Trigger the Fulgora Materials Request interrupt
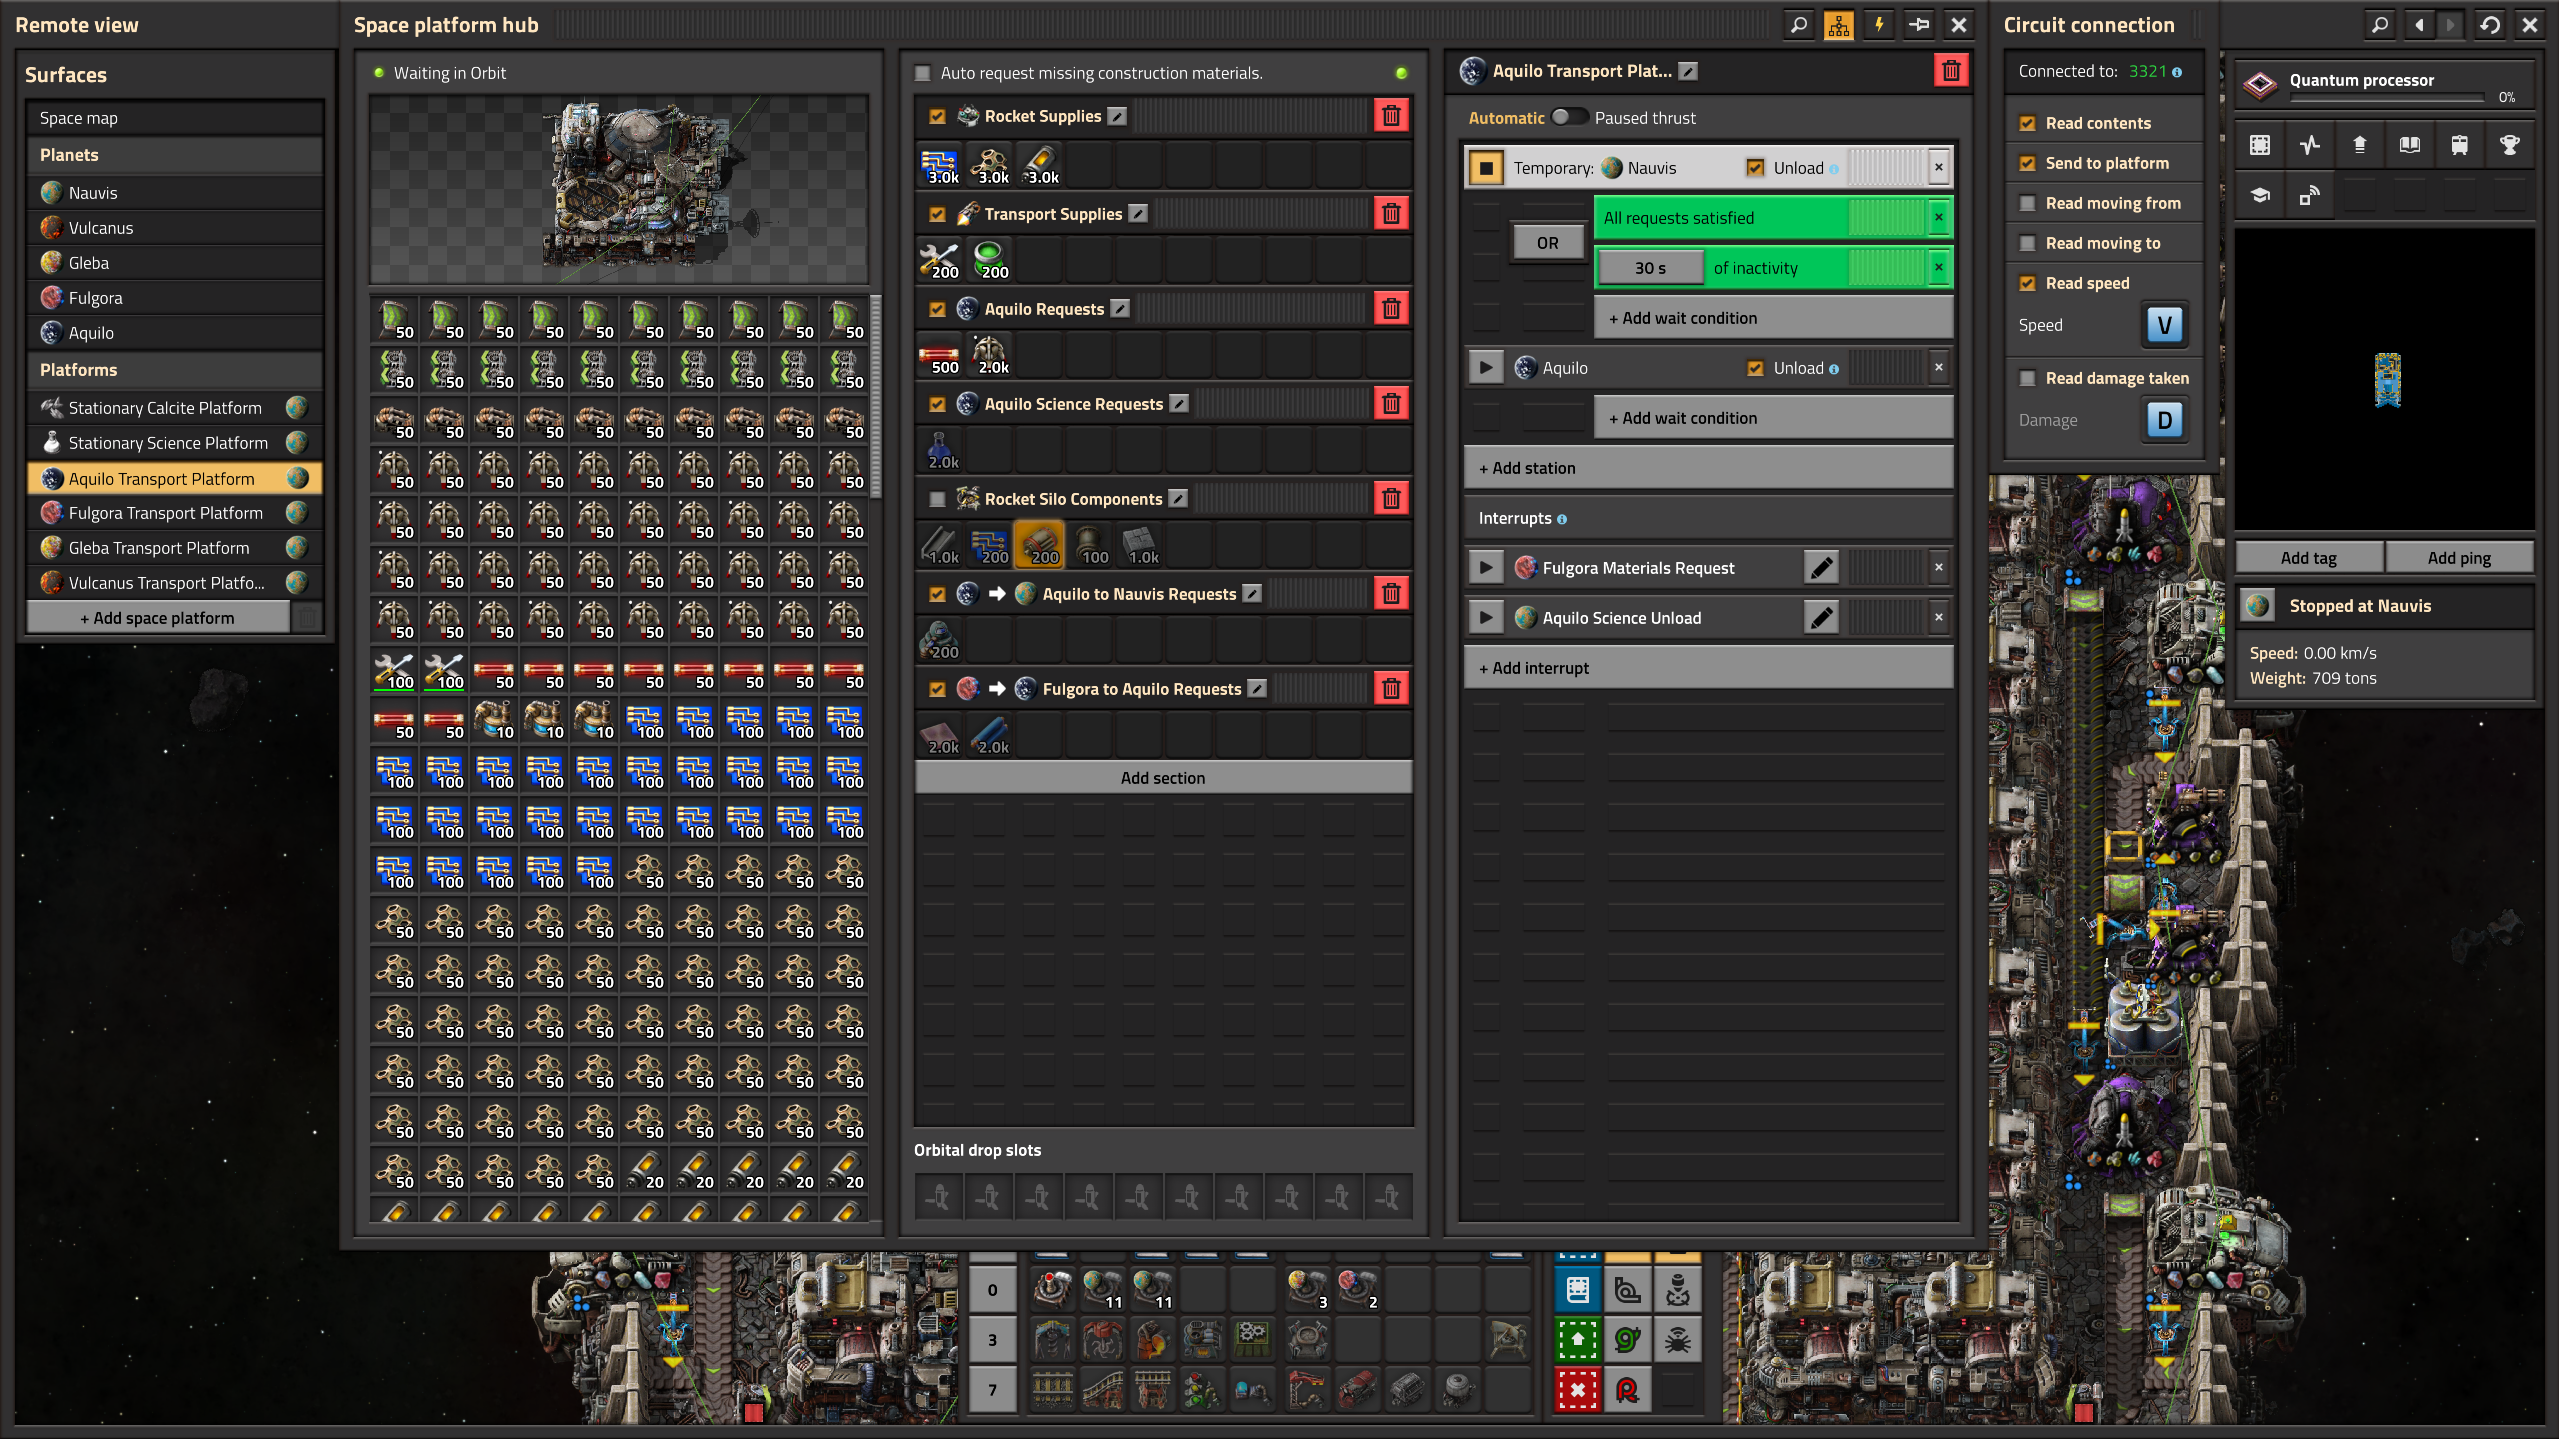Viewport: 2559px width, 1439px height. (1486, 568)
